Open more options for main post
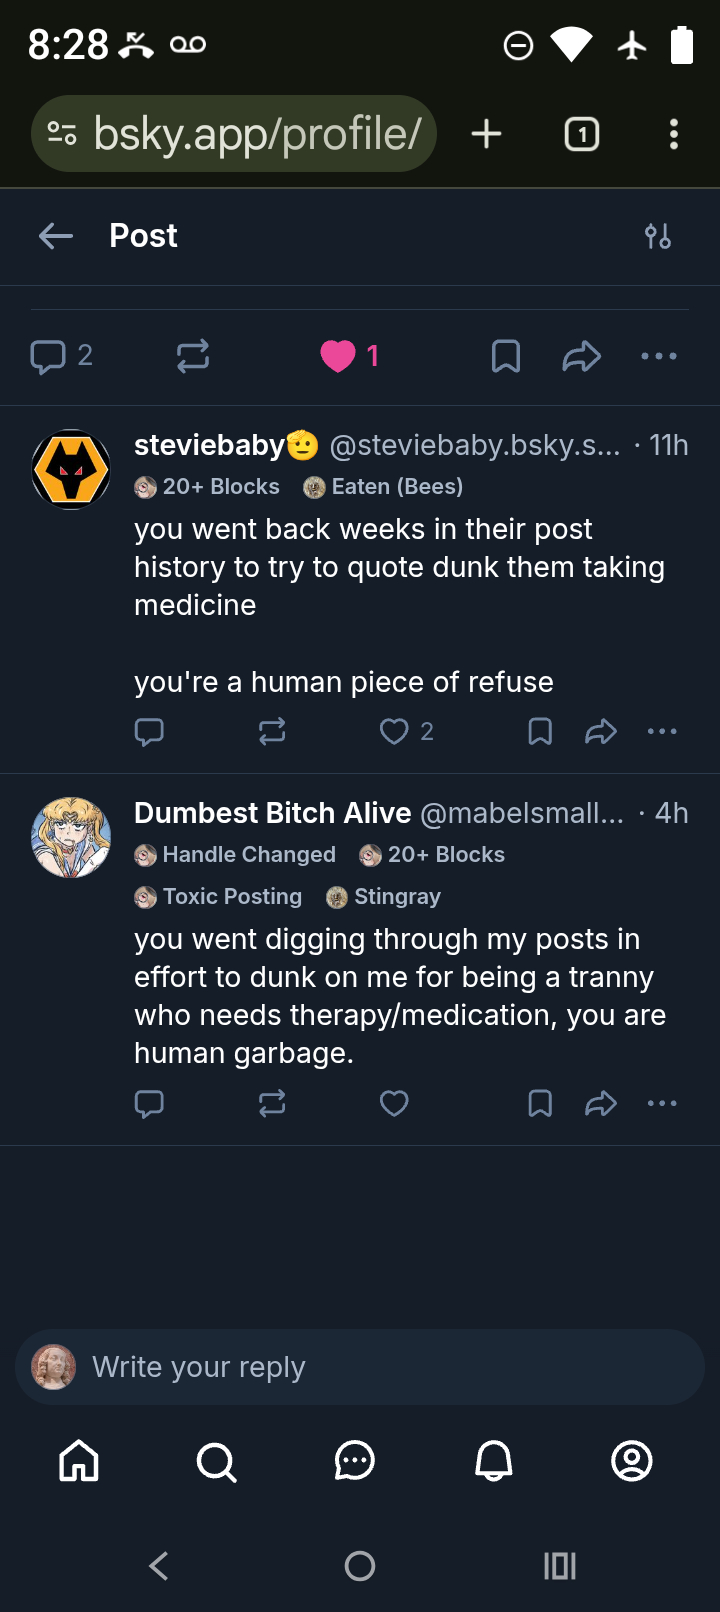This screenshot has width=720, height=1612. [659, 356]
